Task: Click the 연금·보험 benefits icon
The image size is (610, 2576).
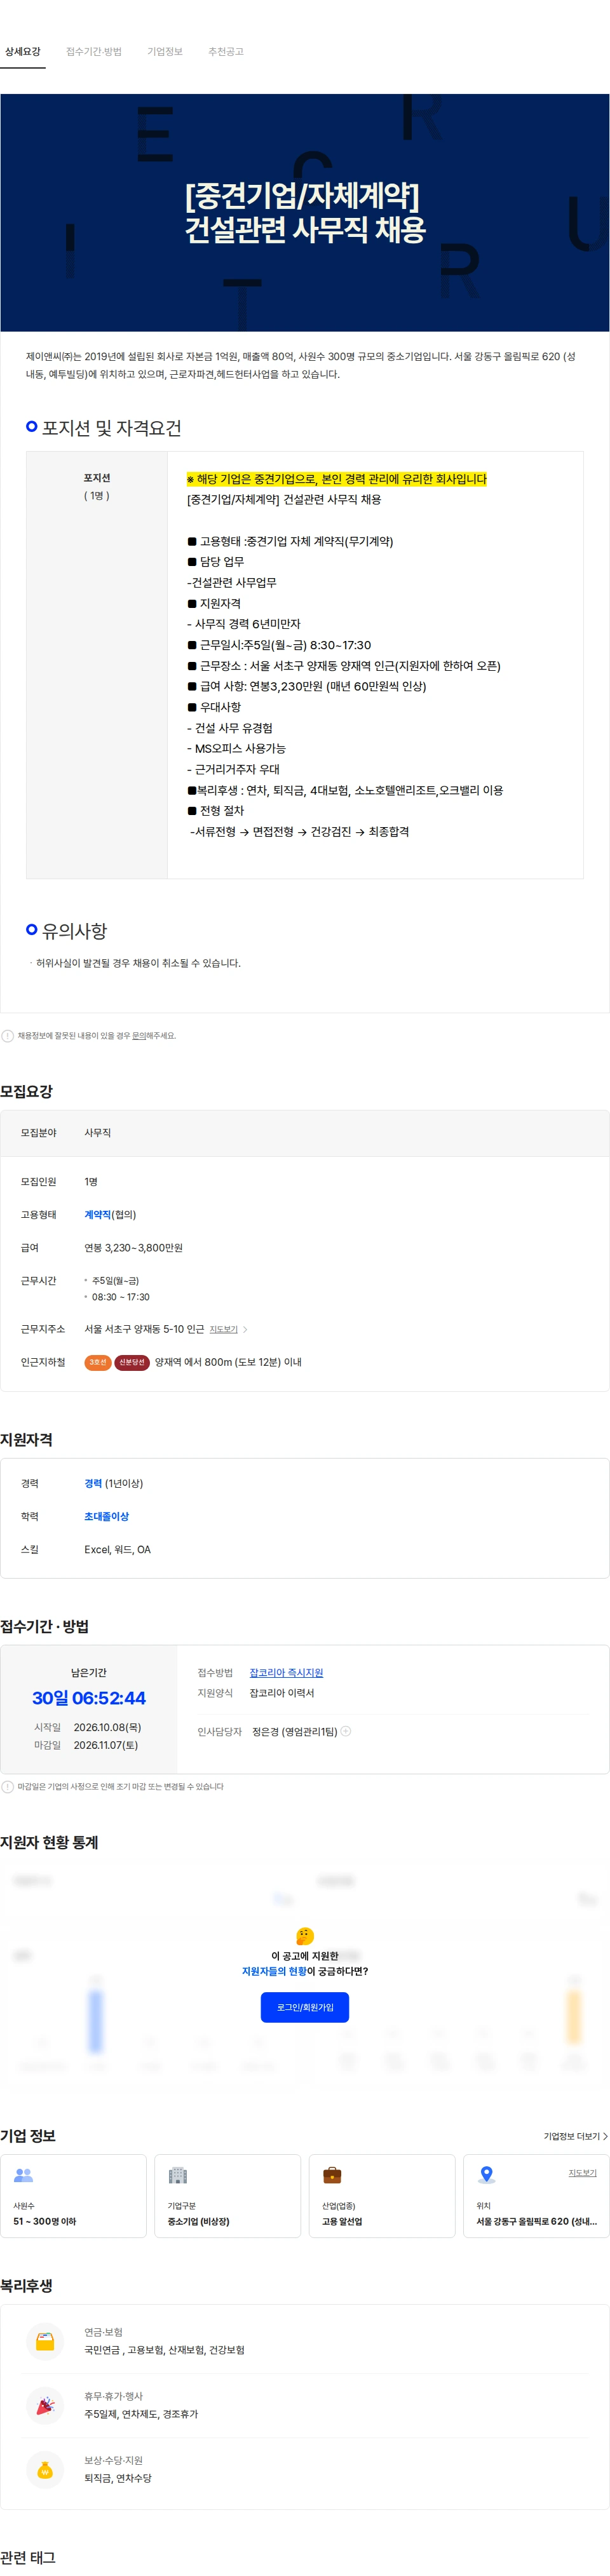Action: (x=45, y=2341)
